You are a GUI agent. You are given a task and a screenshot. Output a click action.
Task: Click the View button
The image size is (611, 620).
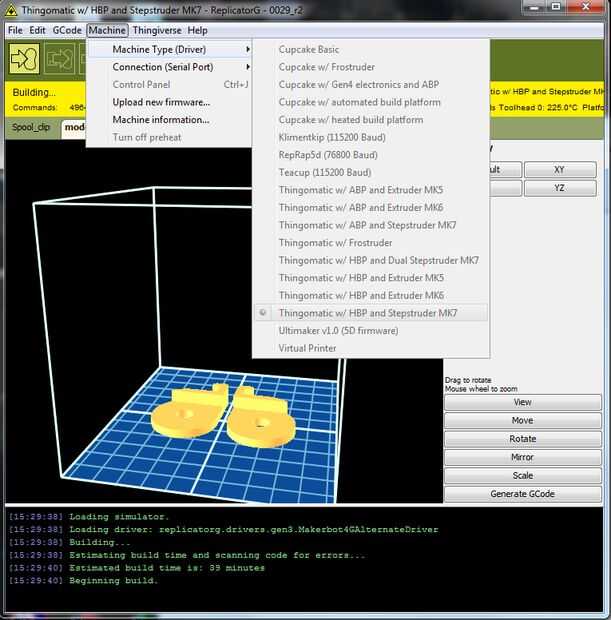[522, 402]
